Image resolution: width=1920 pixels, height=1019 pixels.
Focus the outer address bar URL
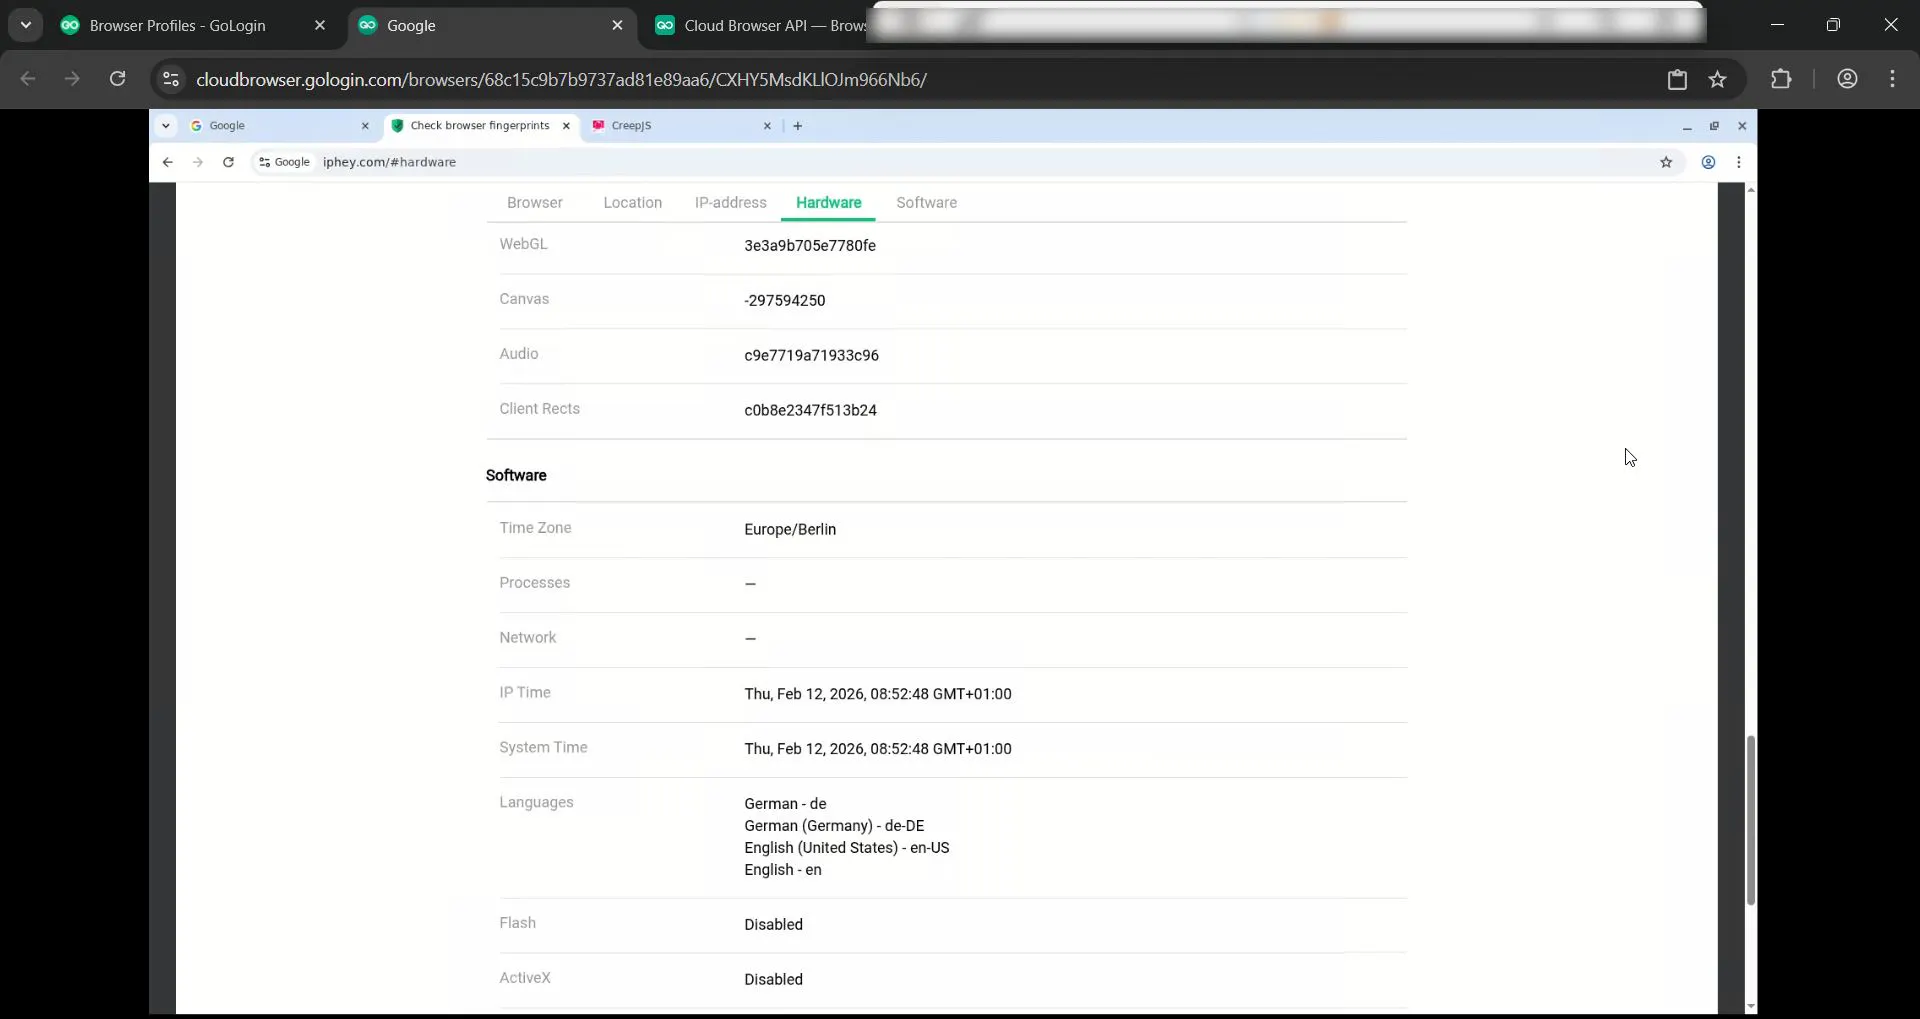tap(561, 80)
